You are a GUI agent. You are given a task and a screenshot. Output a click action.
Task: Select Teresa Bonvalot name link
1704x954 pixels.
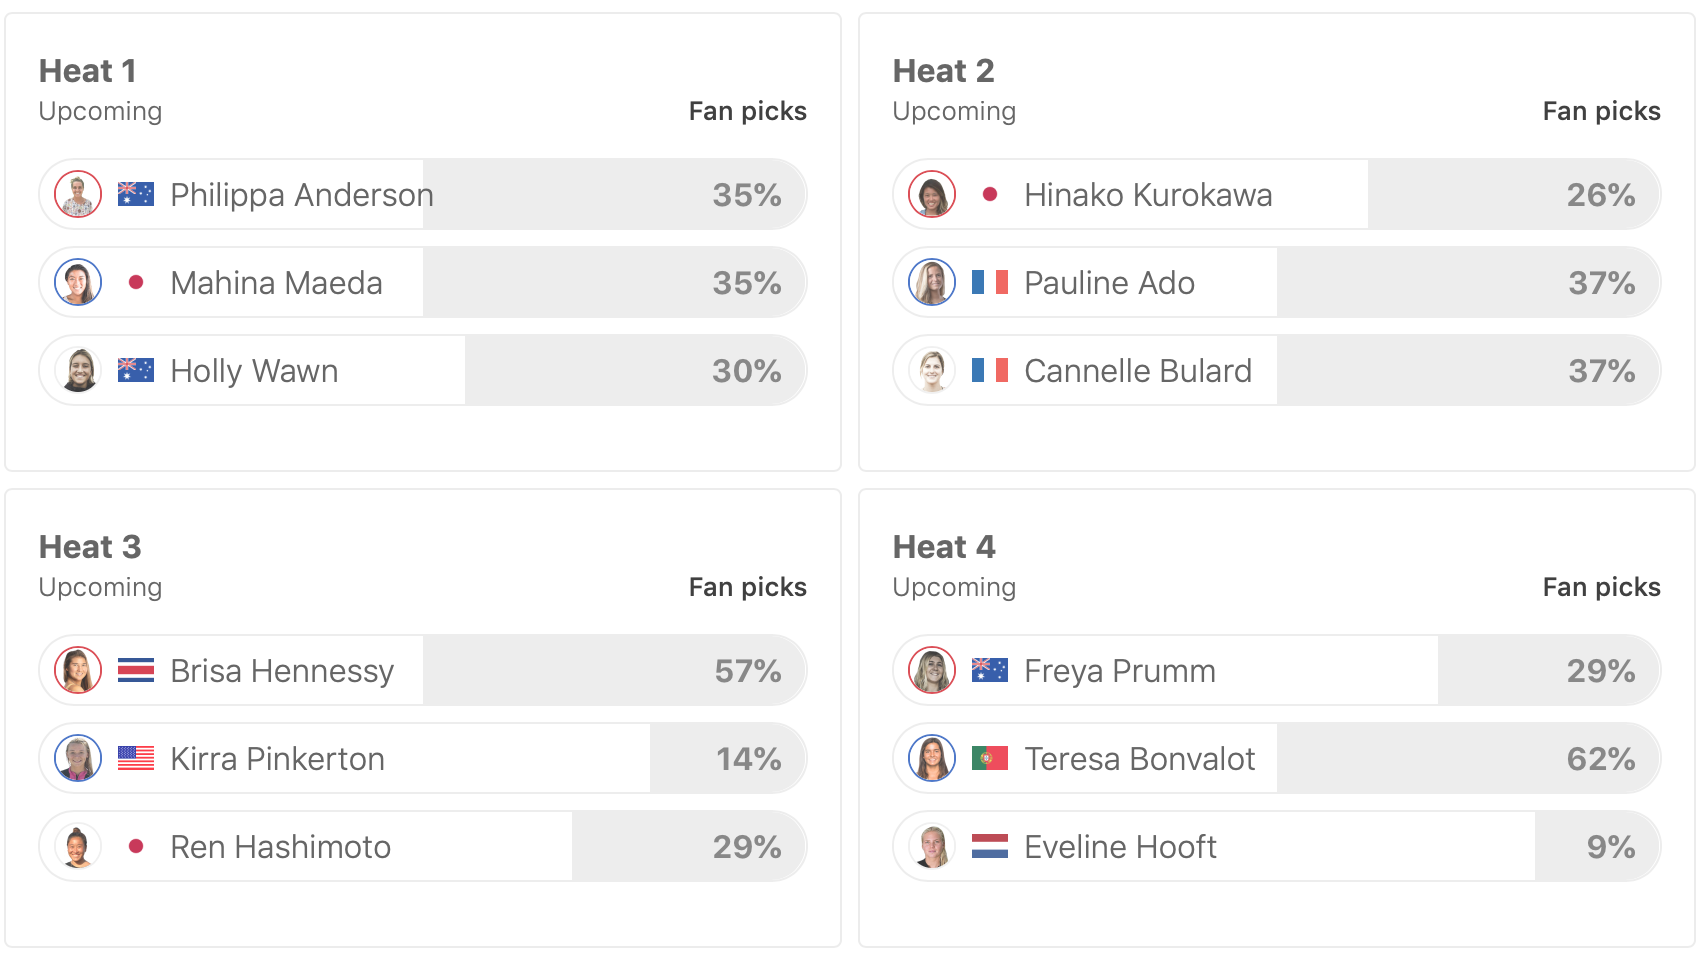coord(1139,759)
